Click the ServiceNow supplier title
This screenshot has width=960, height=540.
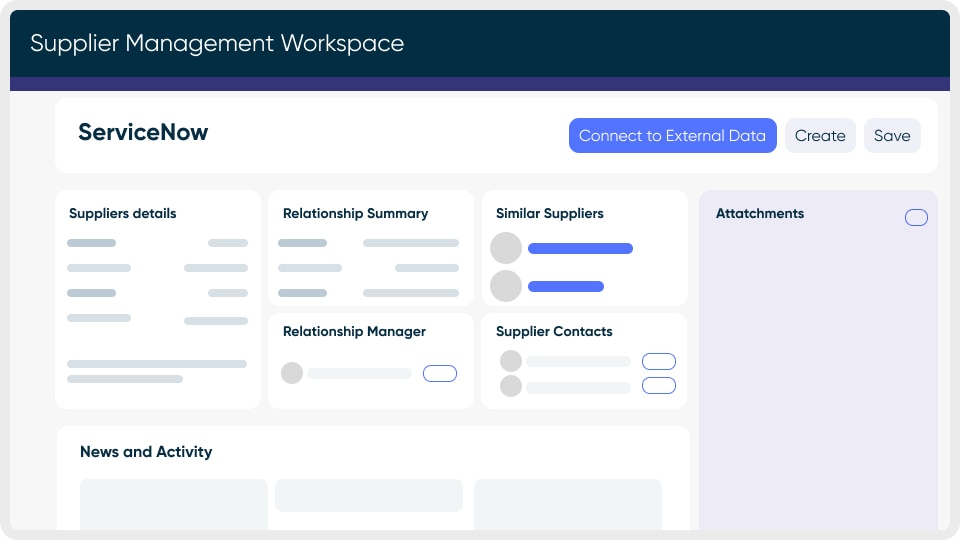tap(143, 133)
